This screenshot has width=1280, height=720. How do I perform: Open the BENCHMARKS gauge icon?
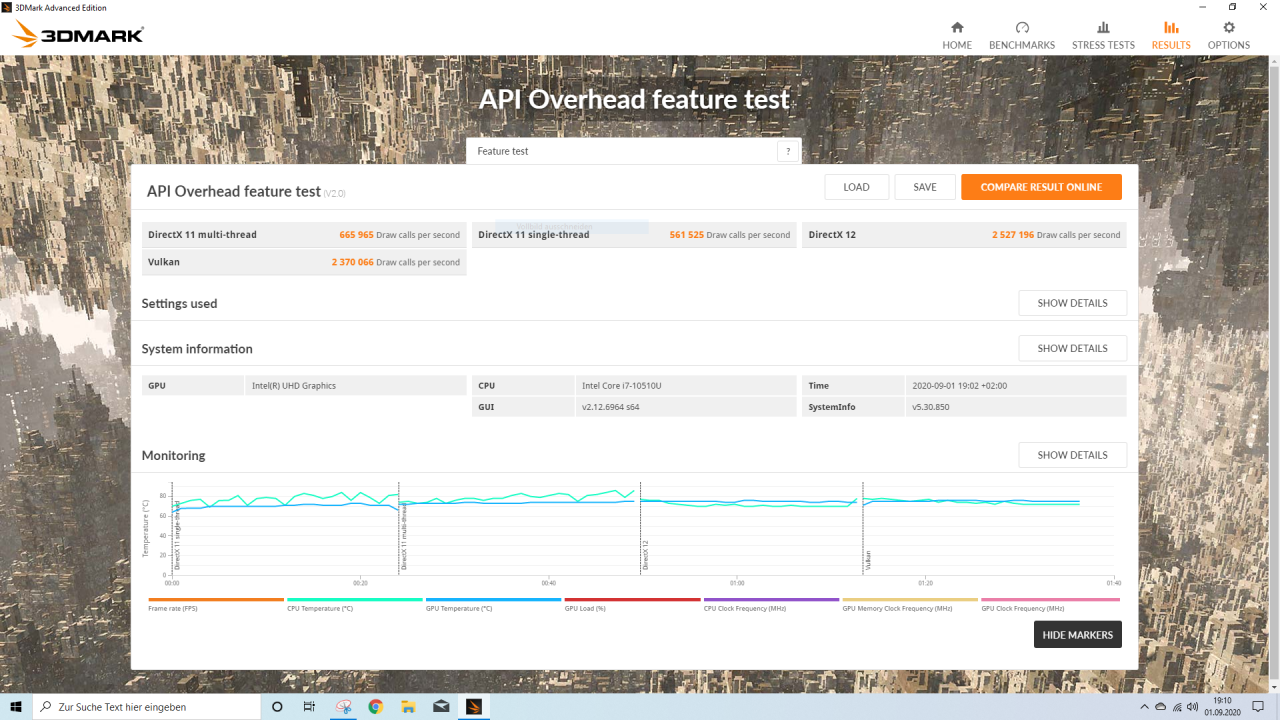click(1022, 28)
